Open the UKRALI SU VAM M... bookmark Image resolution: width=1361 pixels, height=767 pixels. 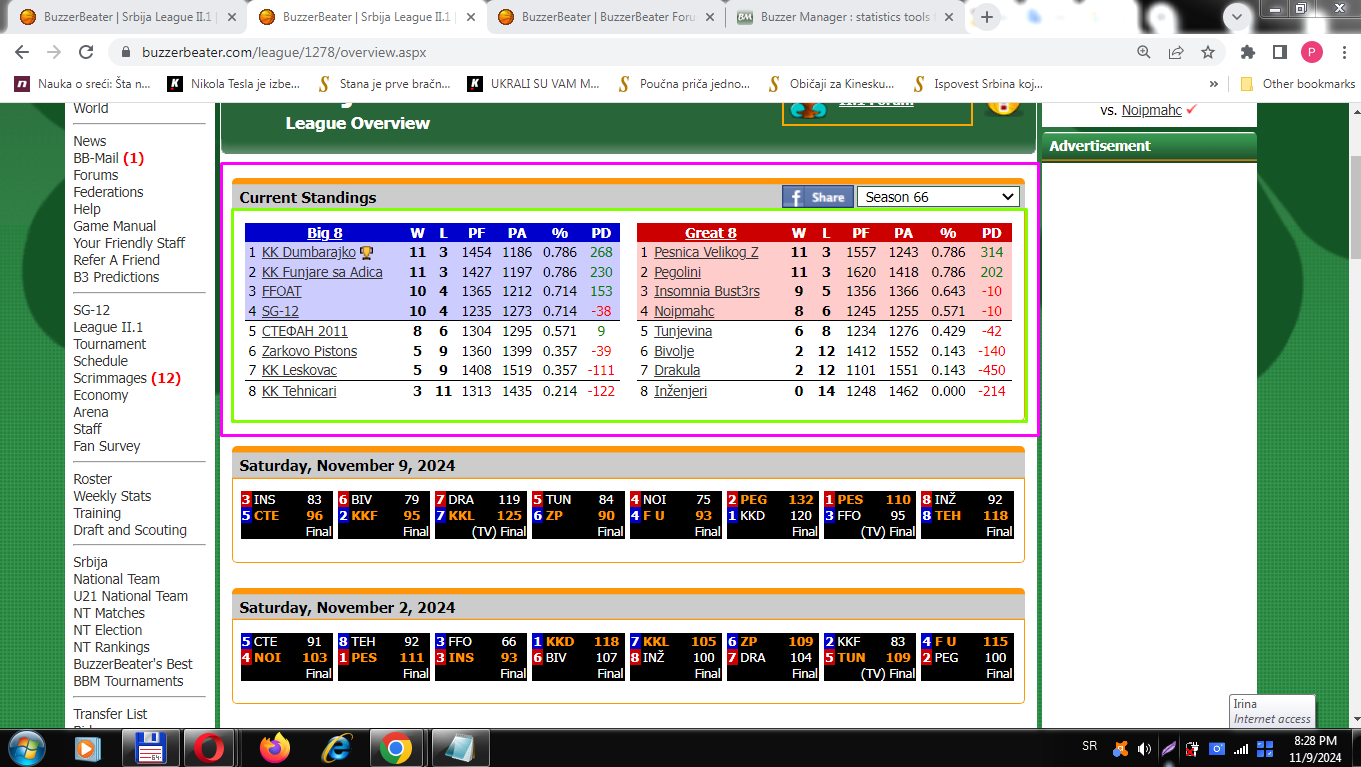pos(534,84)
